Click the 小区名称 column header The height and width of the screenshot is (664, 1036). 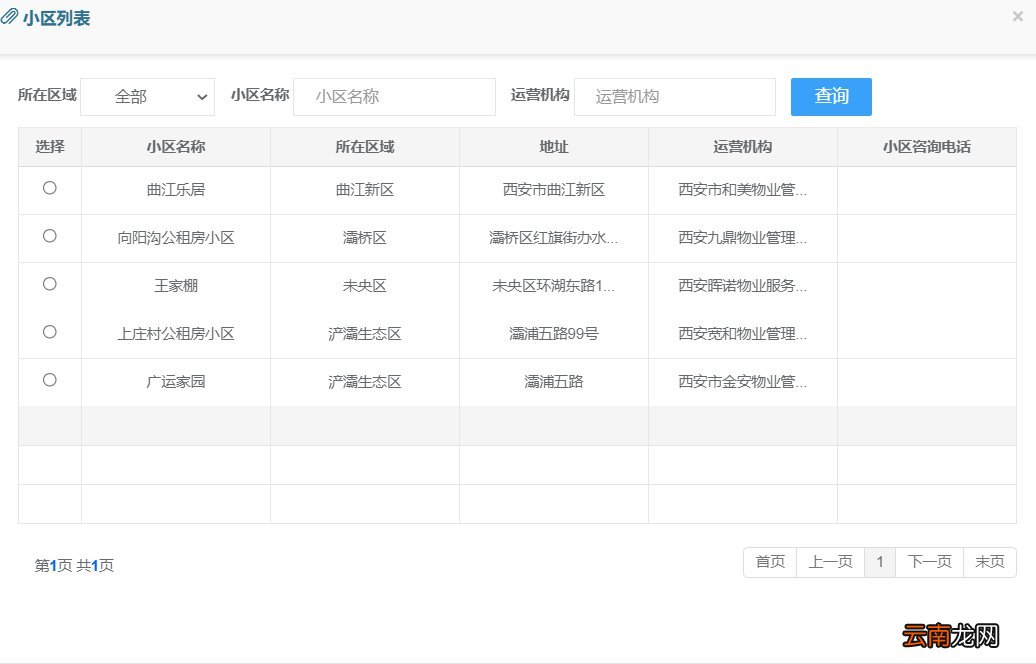tap(175, 146)
